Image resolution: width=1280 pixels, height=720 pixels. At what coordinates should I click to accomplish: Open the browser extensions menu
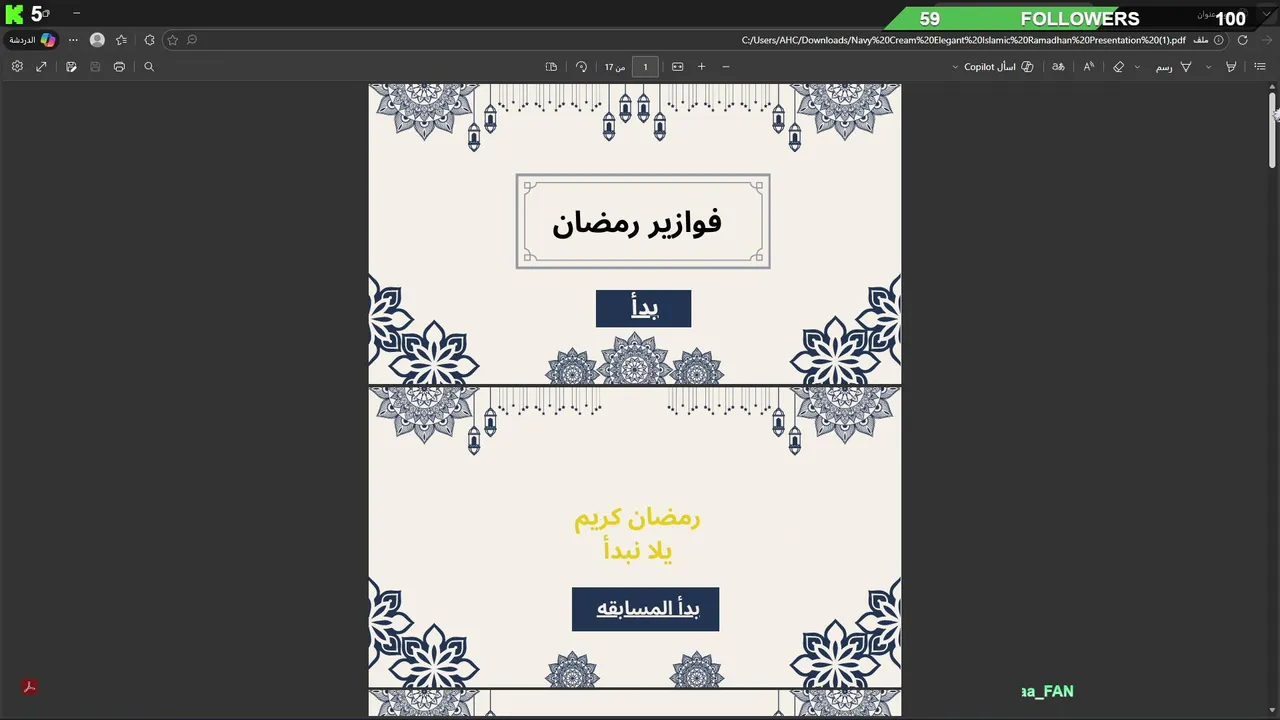[x=149, y=40]
